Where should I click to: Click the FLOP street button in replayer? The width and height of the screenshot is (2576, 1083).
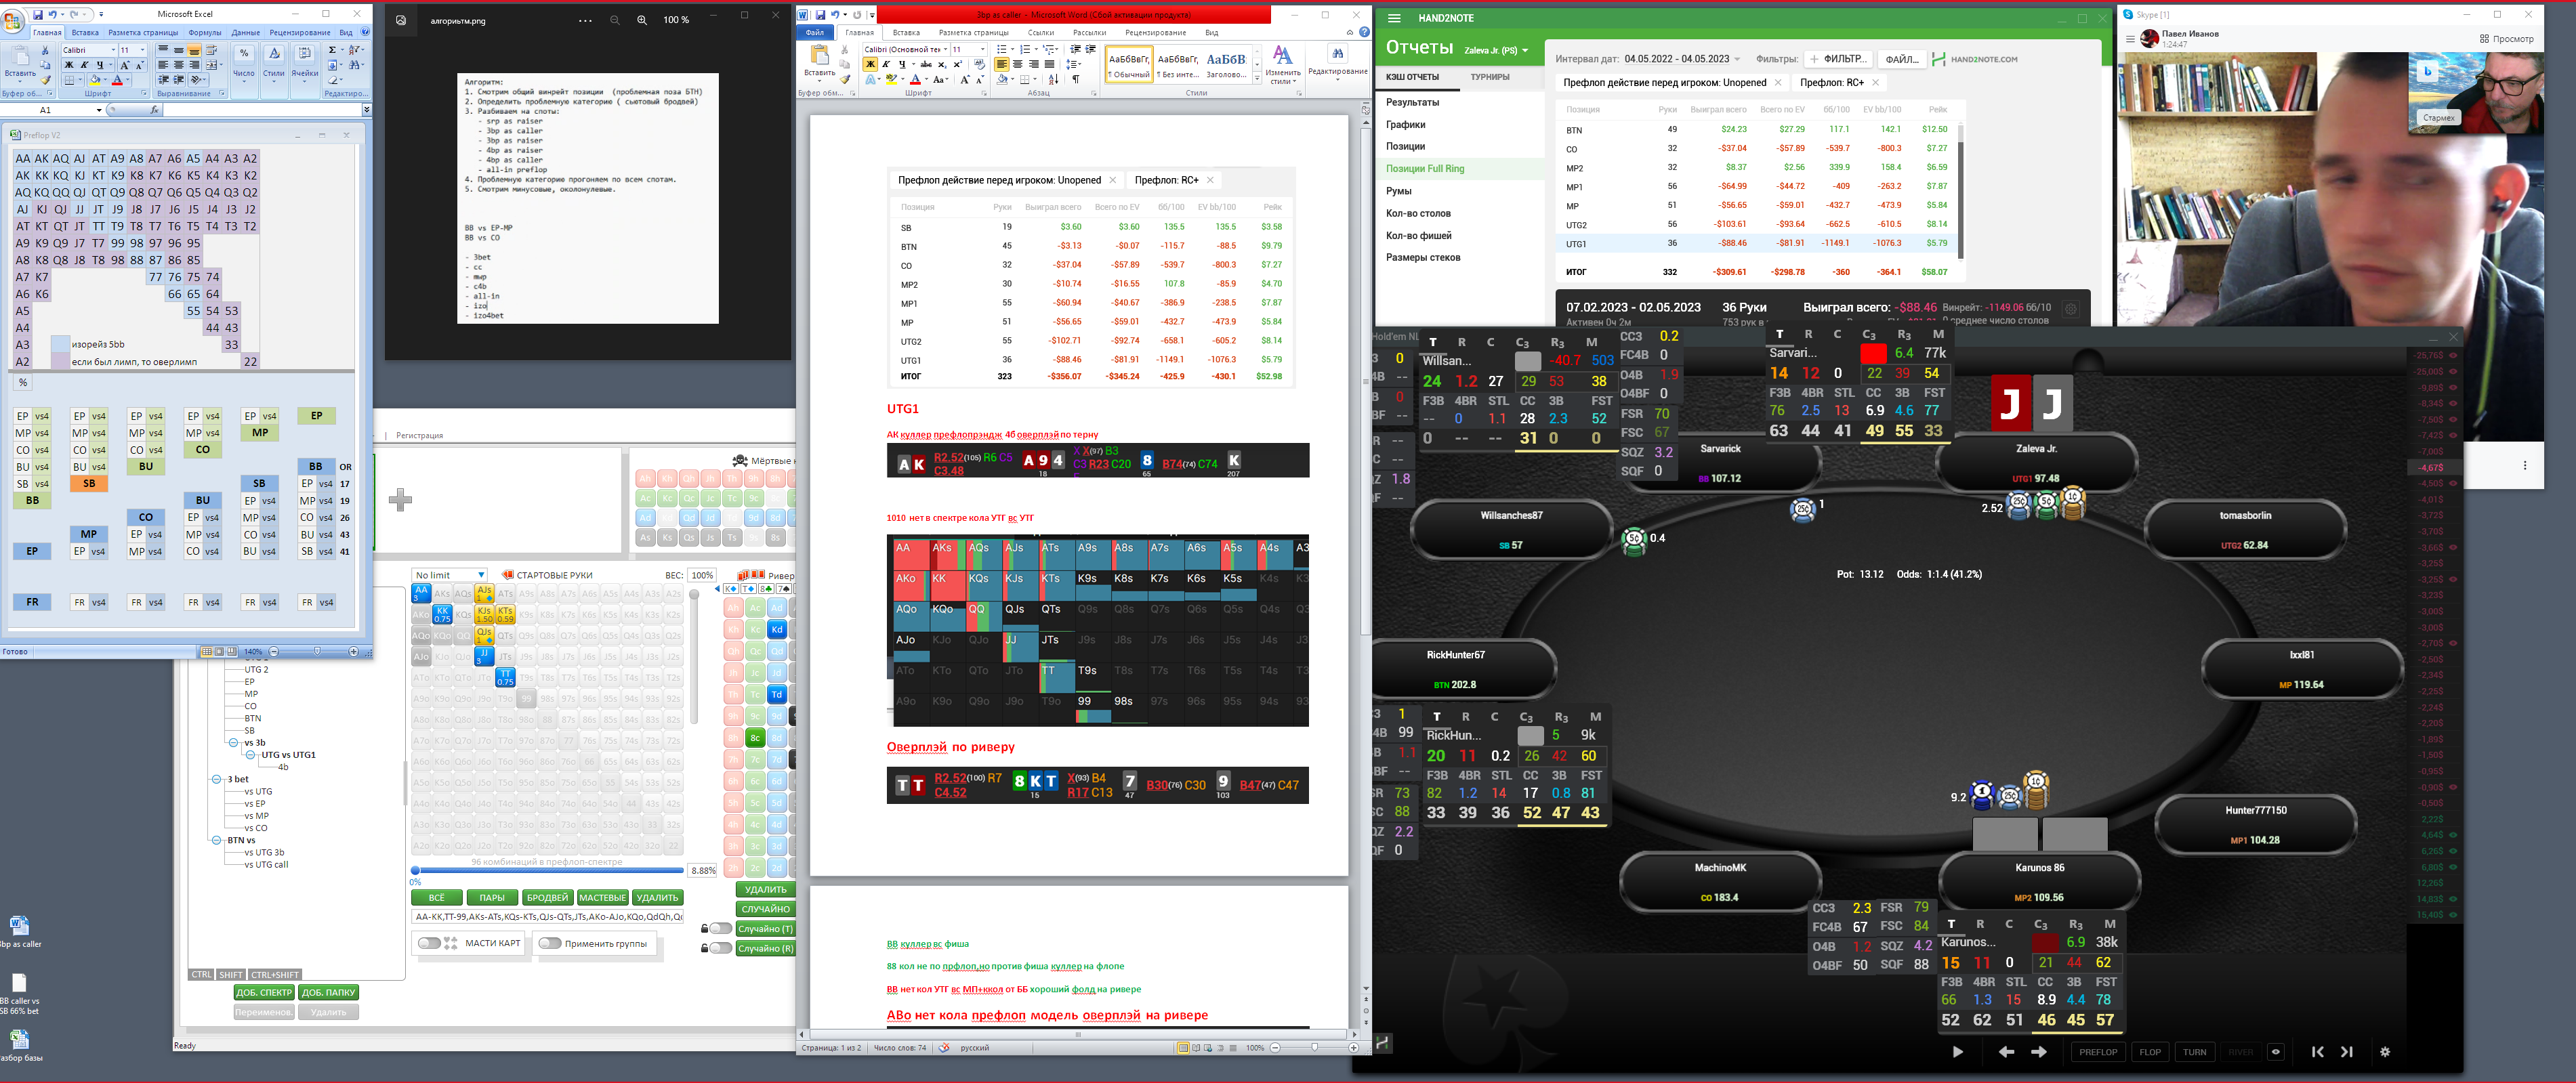pos(2150,1052)
